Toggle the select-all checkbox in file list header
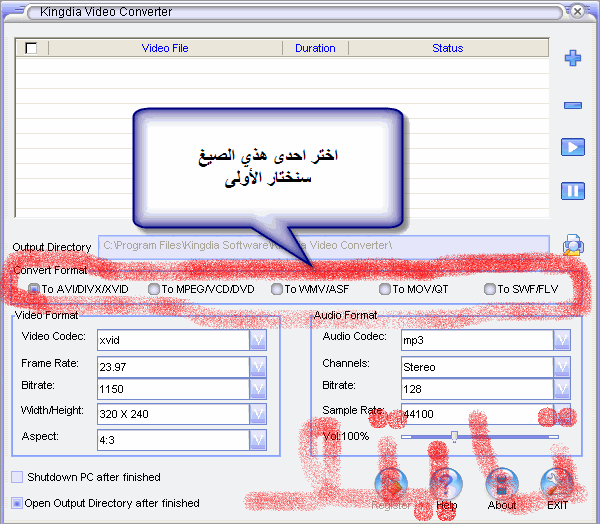The width and height of the screenshot is (600, 524). [x=31, y=48]
